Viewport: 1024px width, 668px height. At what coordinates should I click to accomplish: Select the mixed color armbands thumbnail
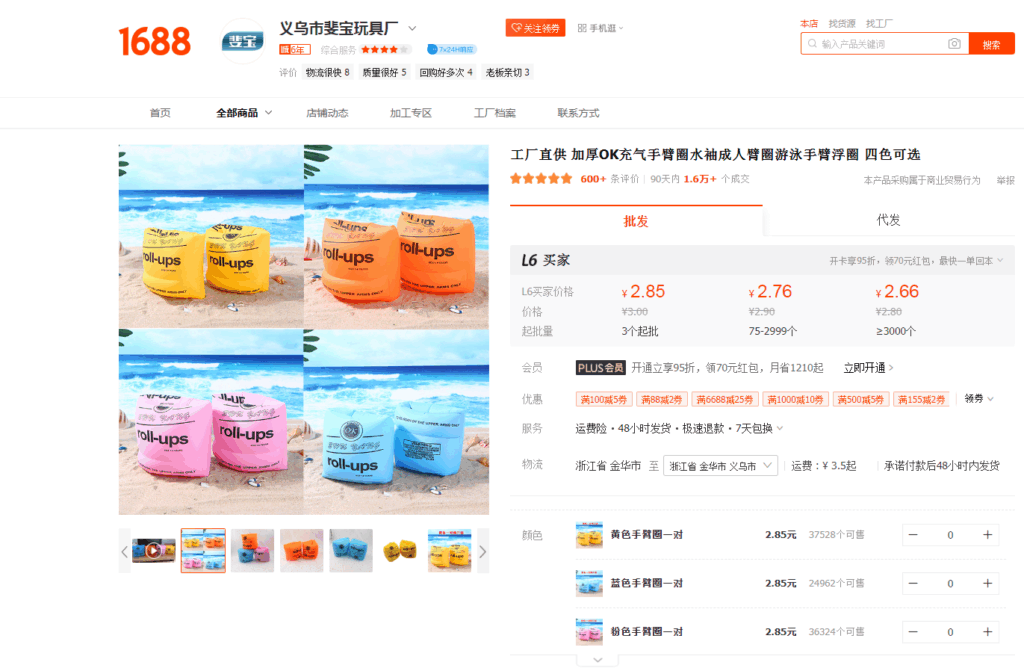tap(252, 550)
